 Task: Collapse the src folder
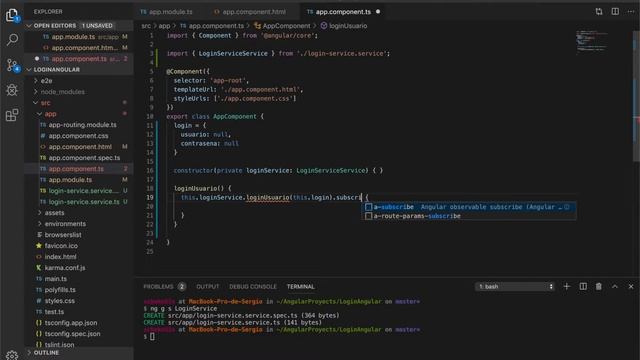(x=79, y=102)
